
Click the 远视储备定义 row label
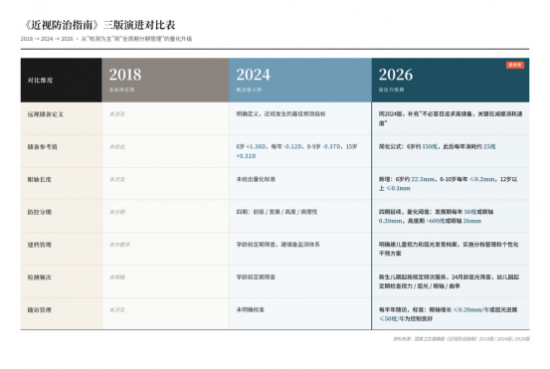point(46,114)
